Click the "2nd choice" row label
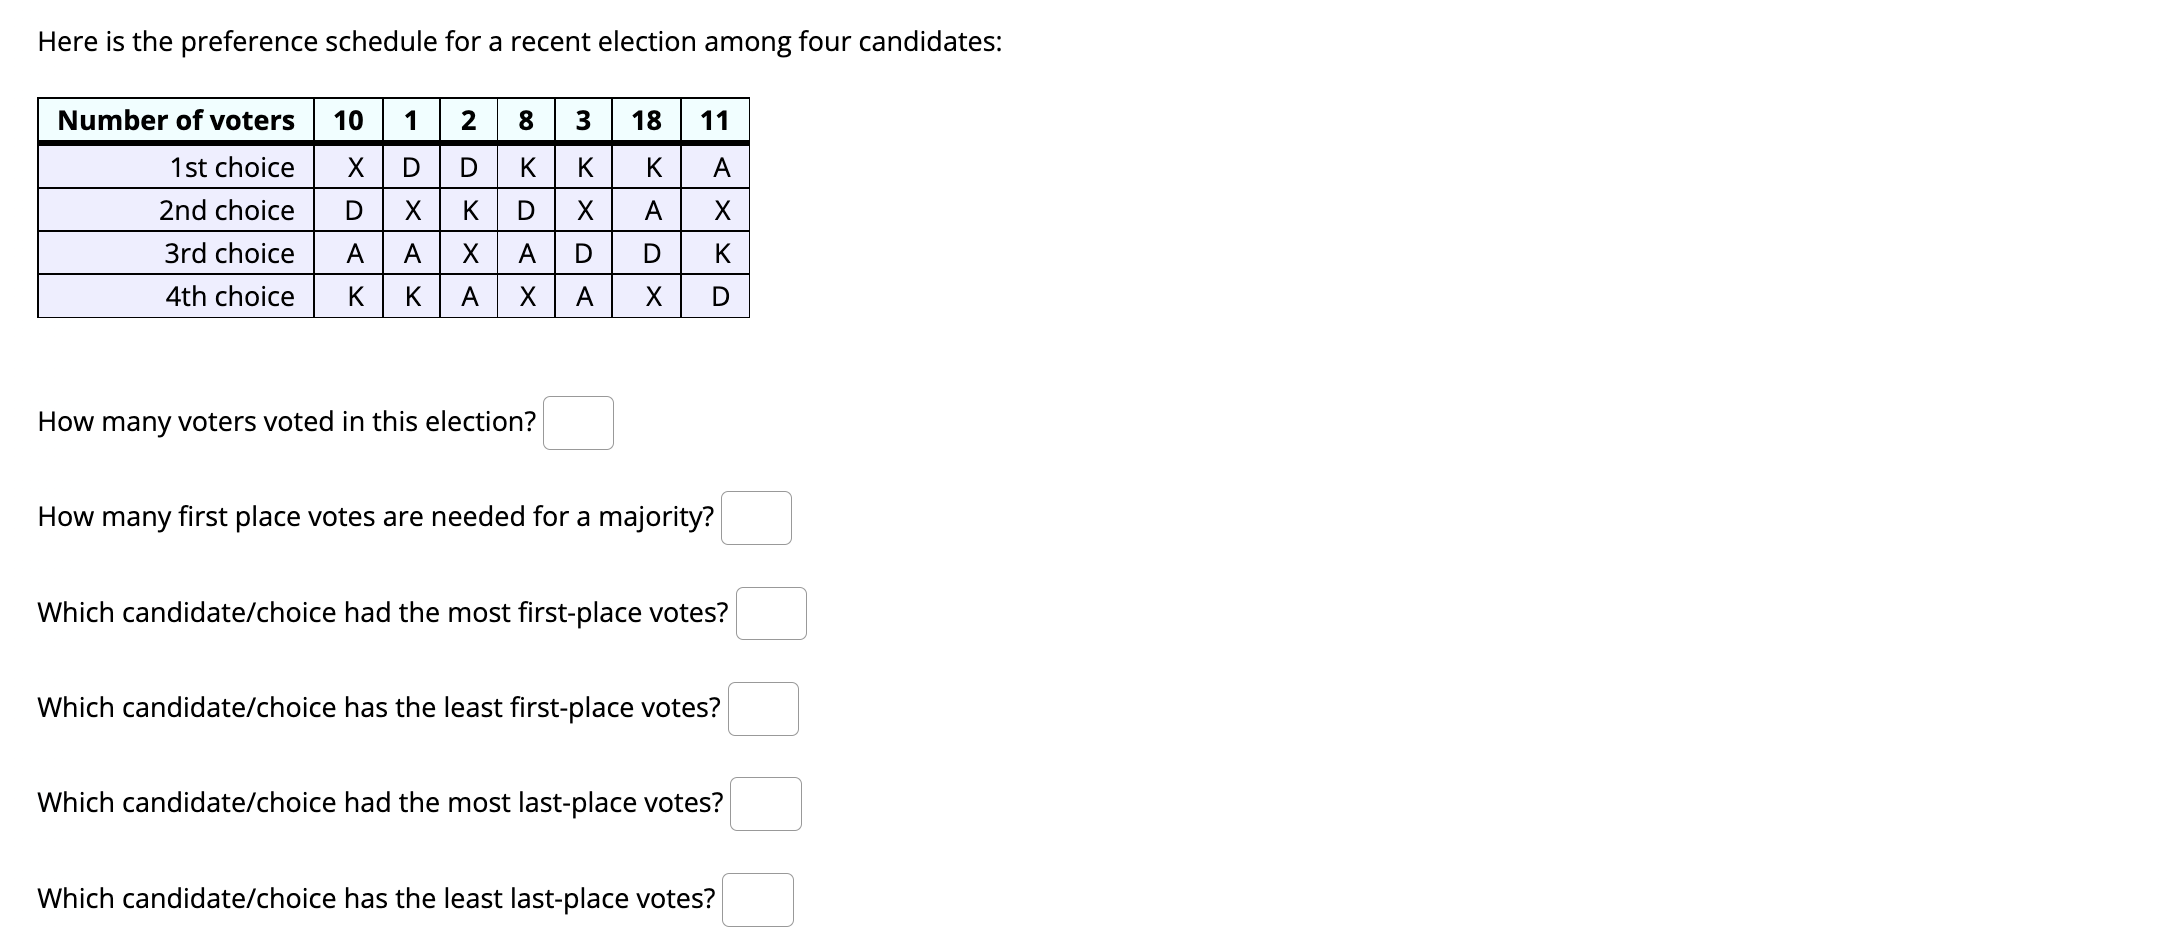The height and width of the screenshot is (952, 2167). click(227, 210)
